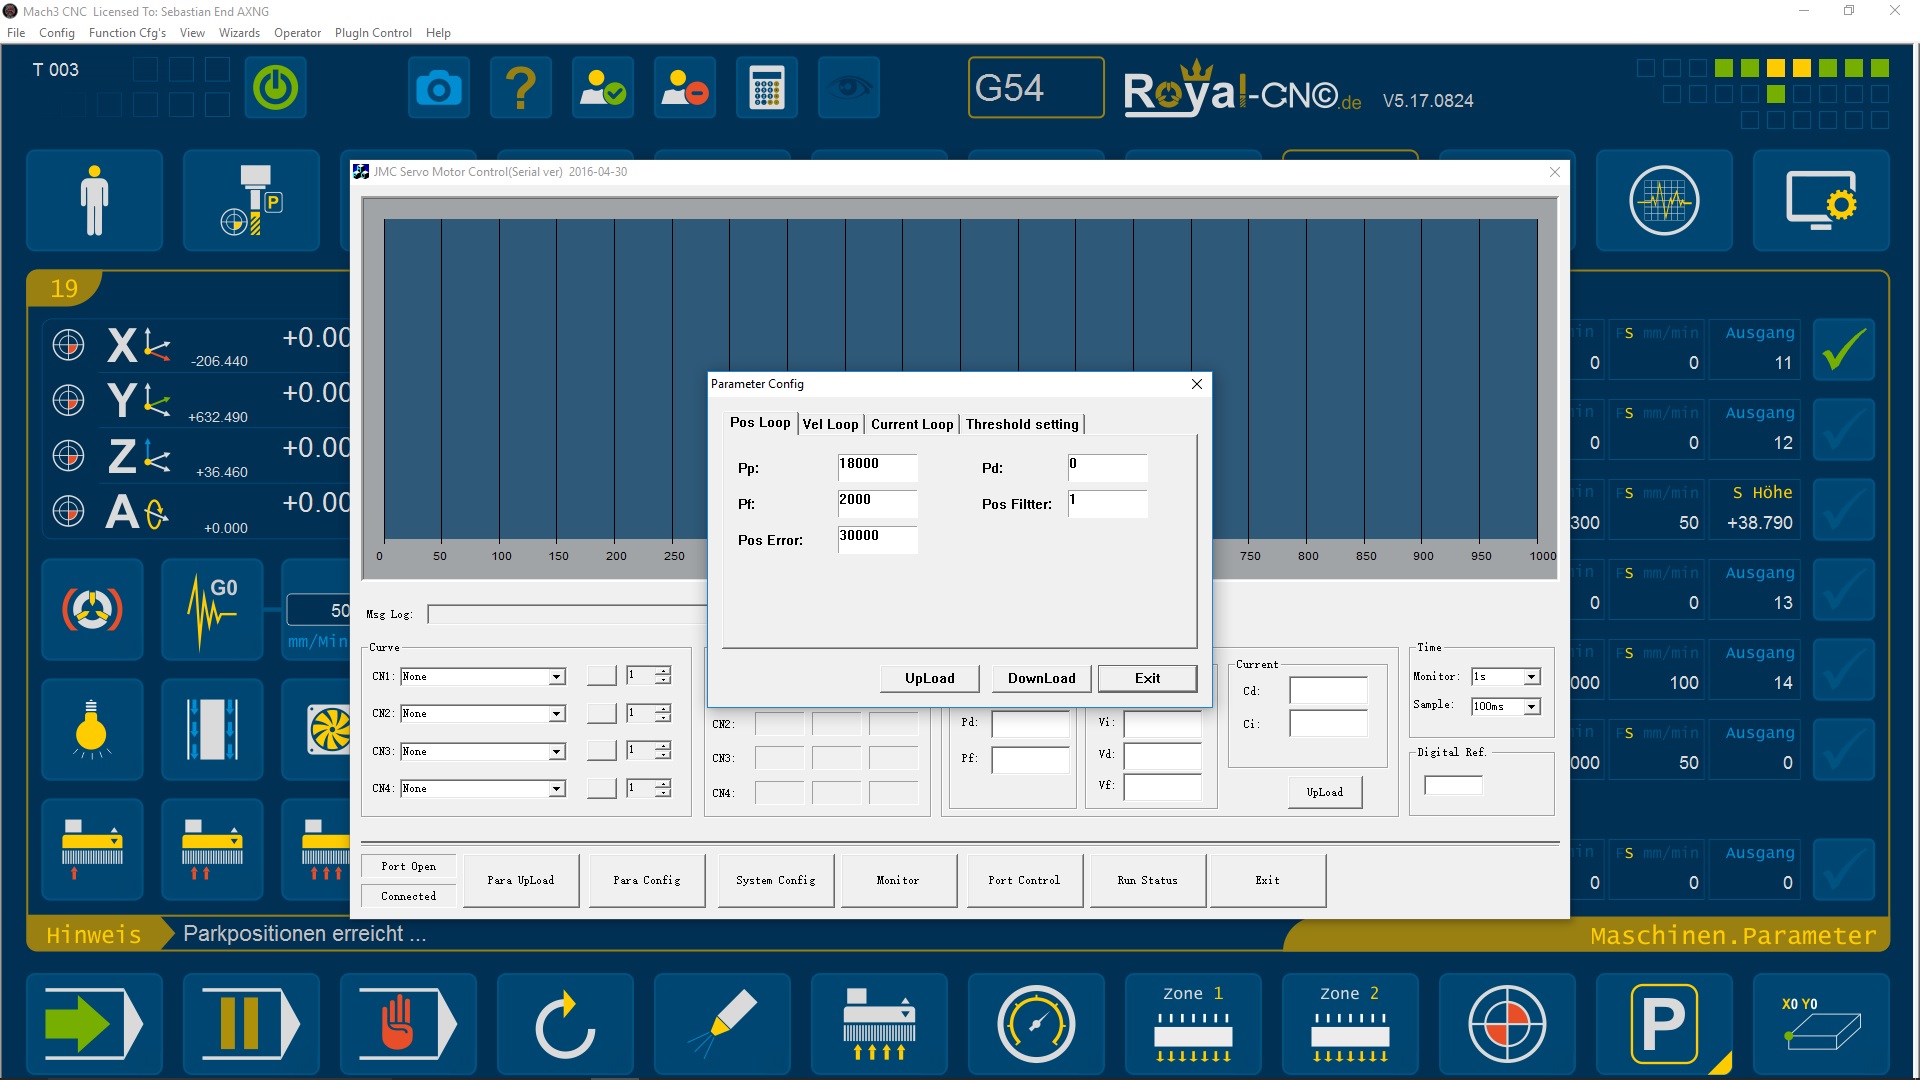Click the parking position P icon

point(1663,1024)
